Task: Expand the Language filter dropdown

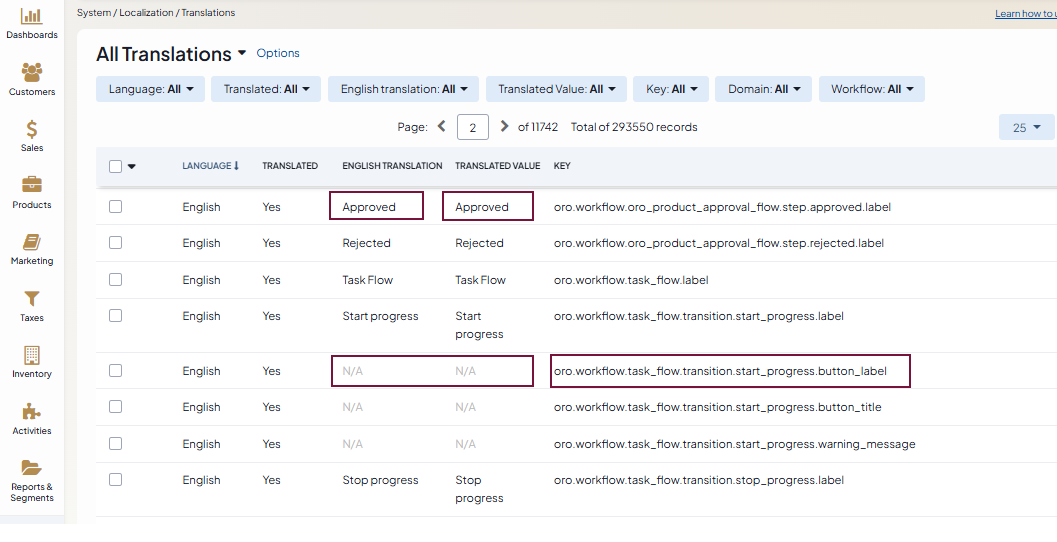Action: [x=150, y=89]
